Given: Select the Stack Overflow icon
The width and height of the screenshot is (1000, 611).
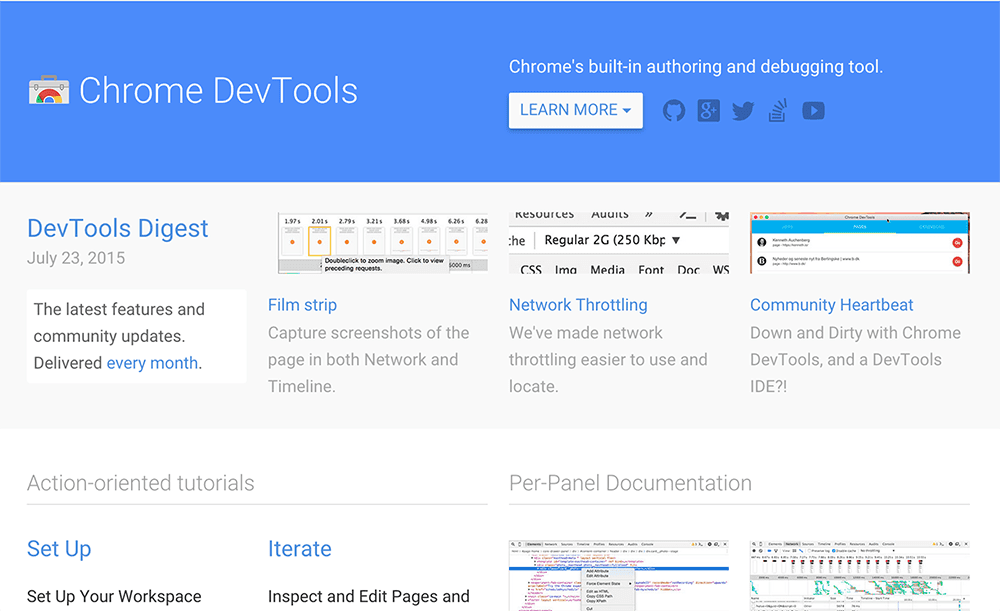Looking at the screenshot, I should pos(777,110).
